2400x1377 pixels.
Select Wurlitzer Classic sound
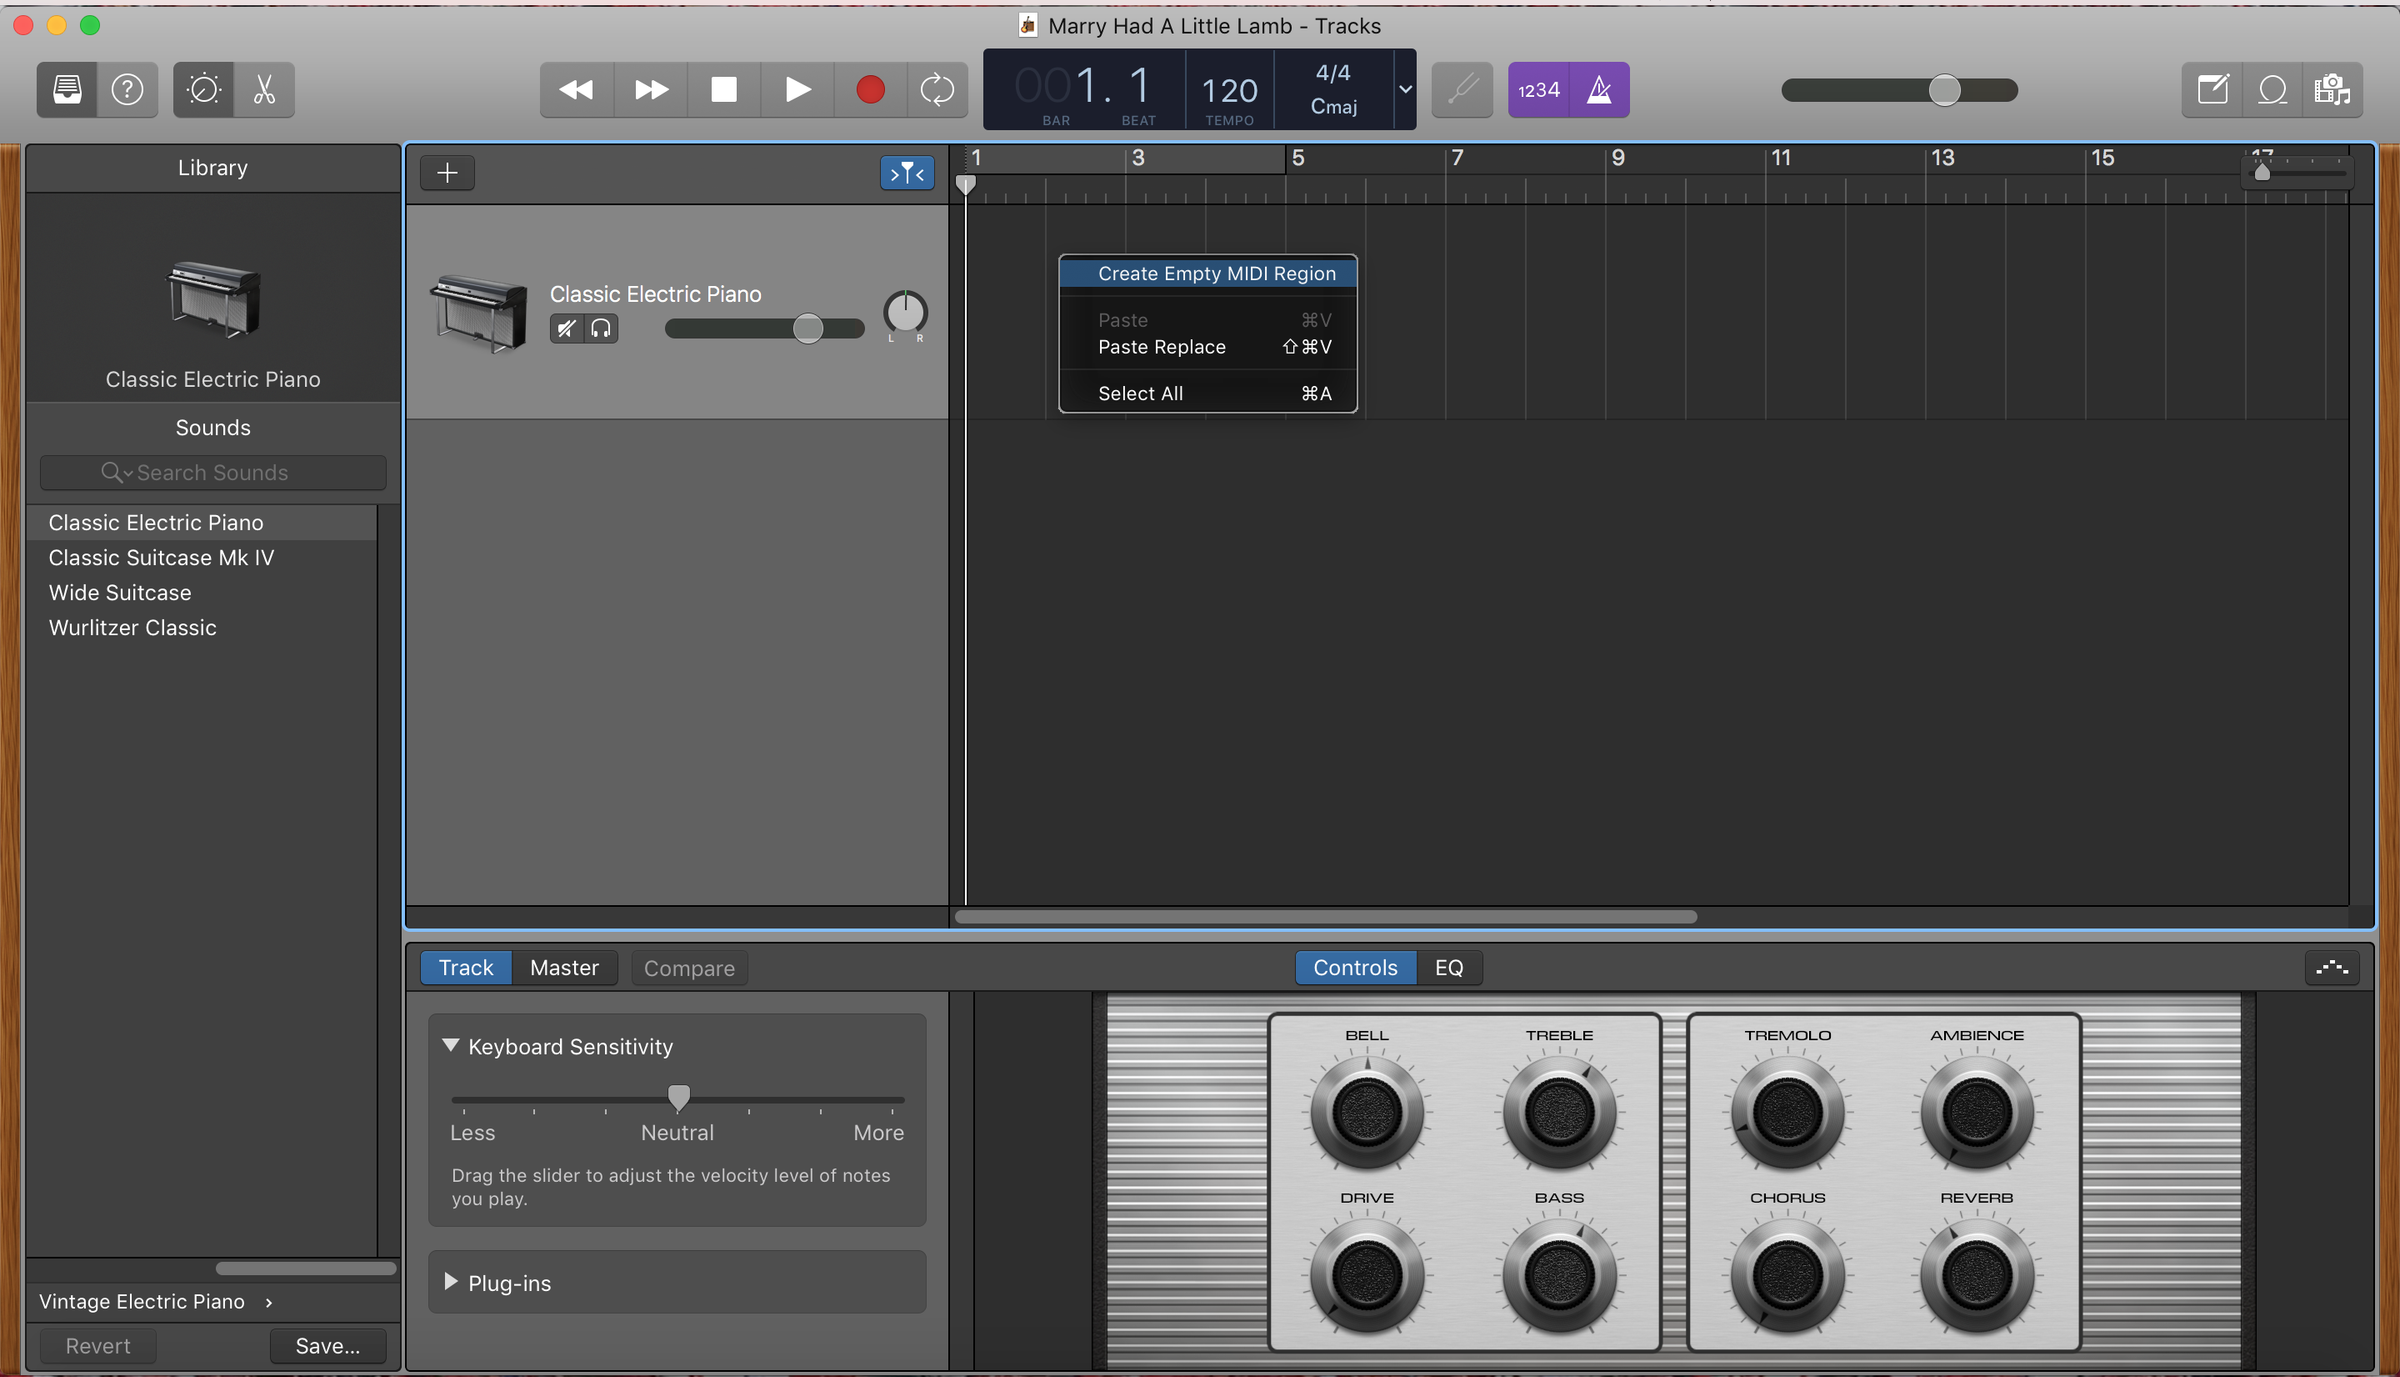click(132, 628)
